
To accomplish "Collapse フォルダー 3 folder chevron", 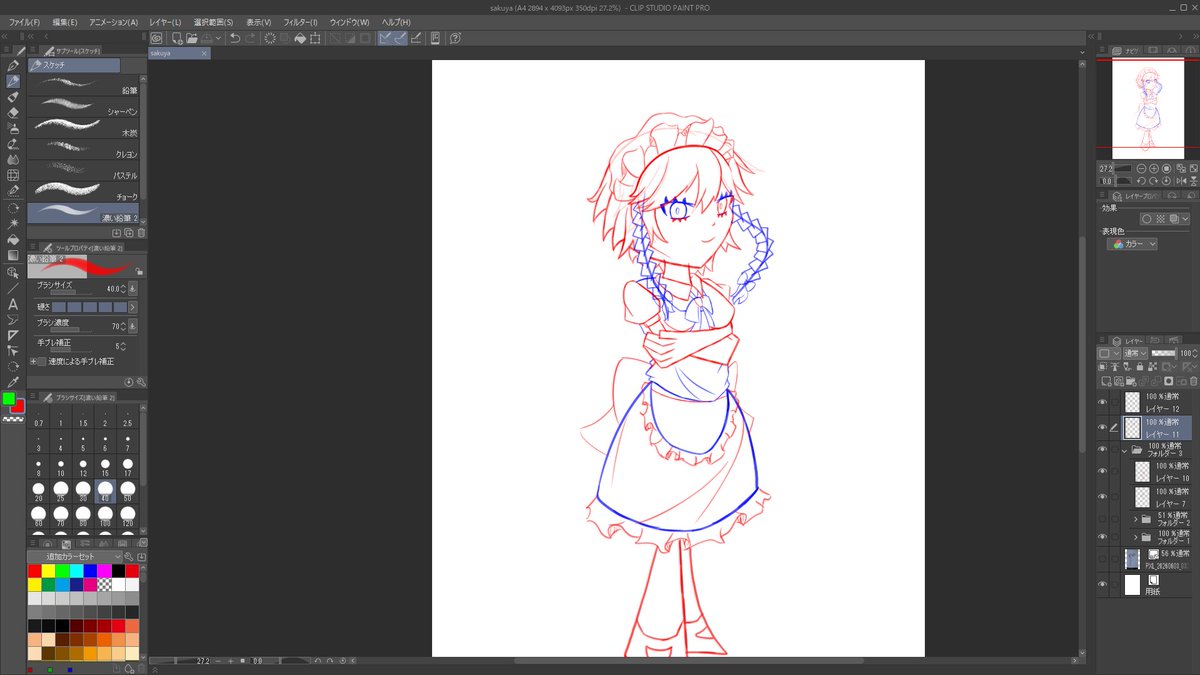I will tap(1125, 451).
